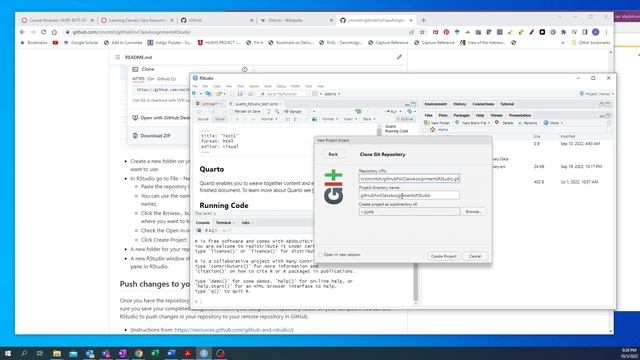Switch to the GitHub - Wikipedia browser tab
Viewport: 640px width, 360px height.
coord(297,20)
